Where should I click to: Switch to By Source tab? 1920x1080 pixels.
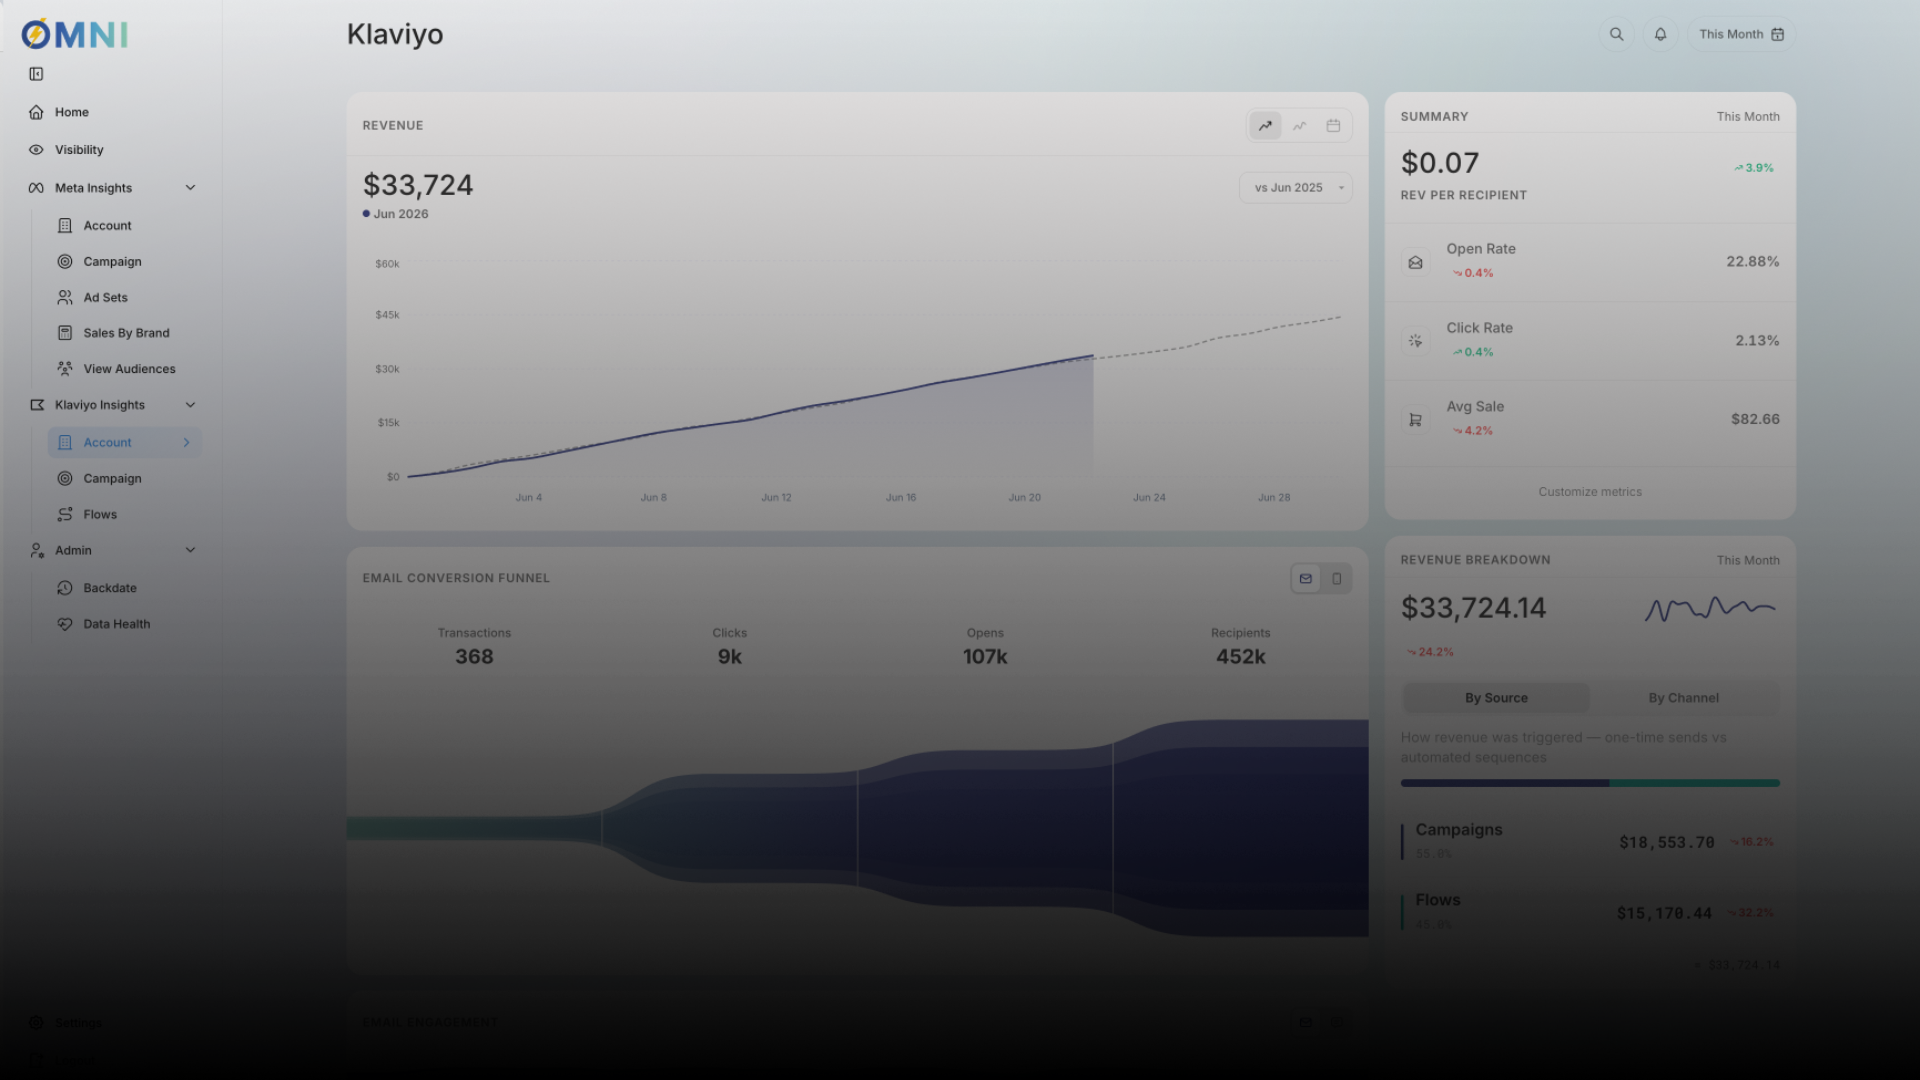[x=1496, y=698]
